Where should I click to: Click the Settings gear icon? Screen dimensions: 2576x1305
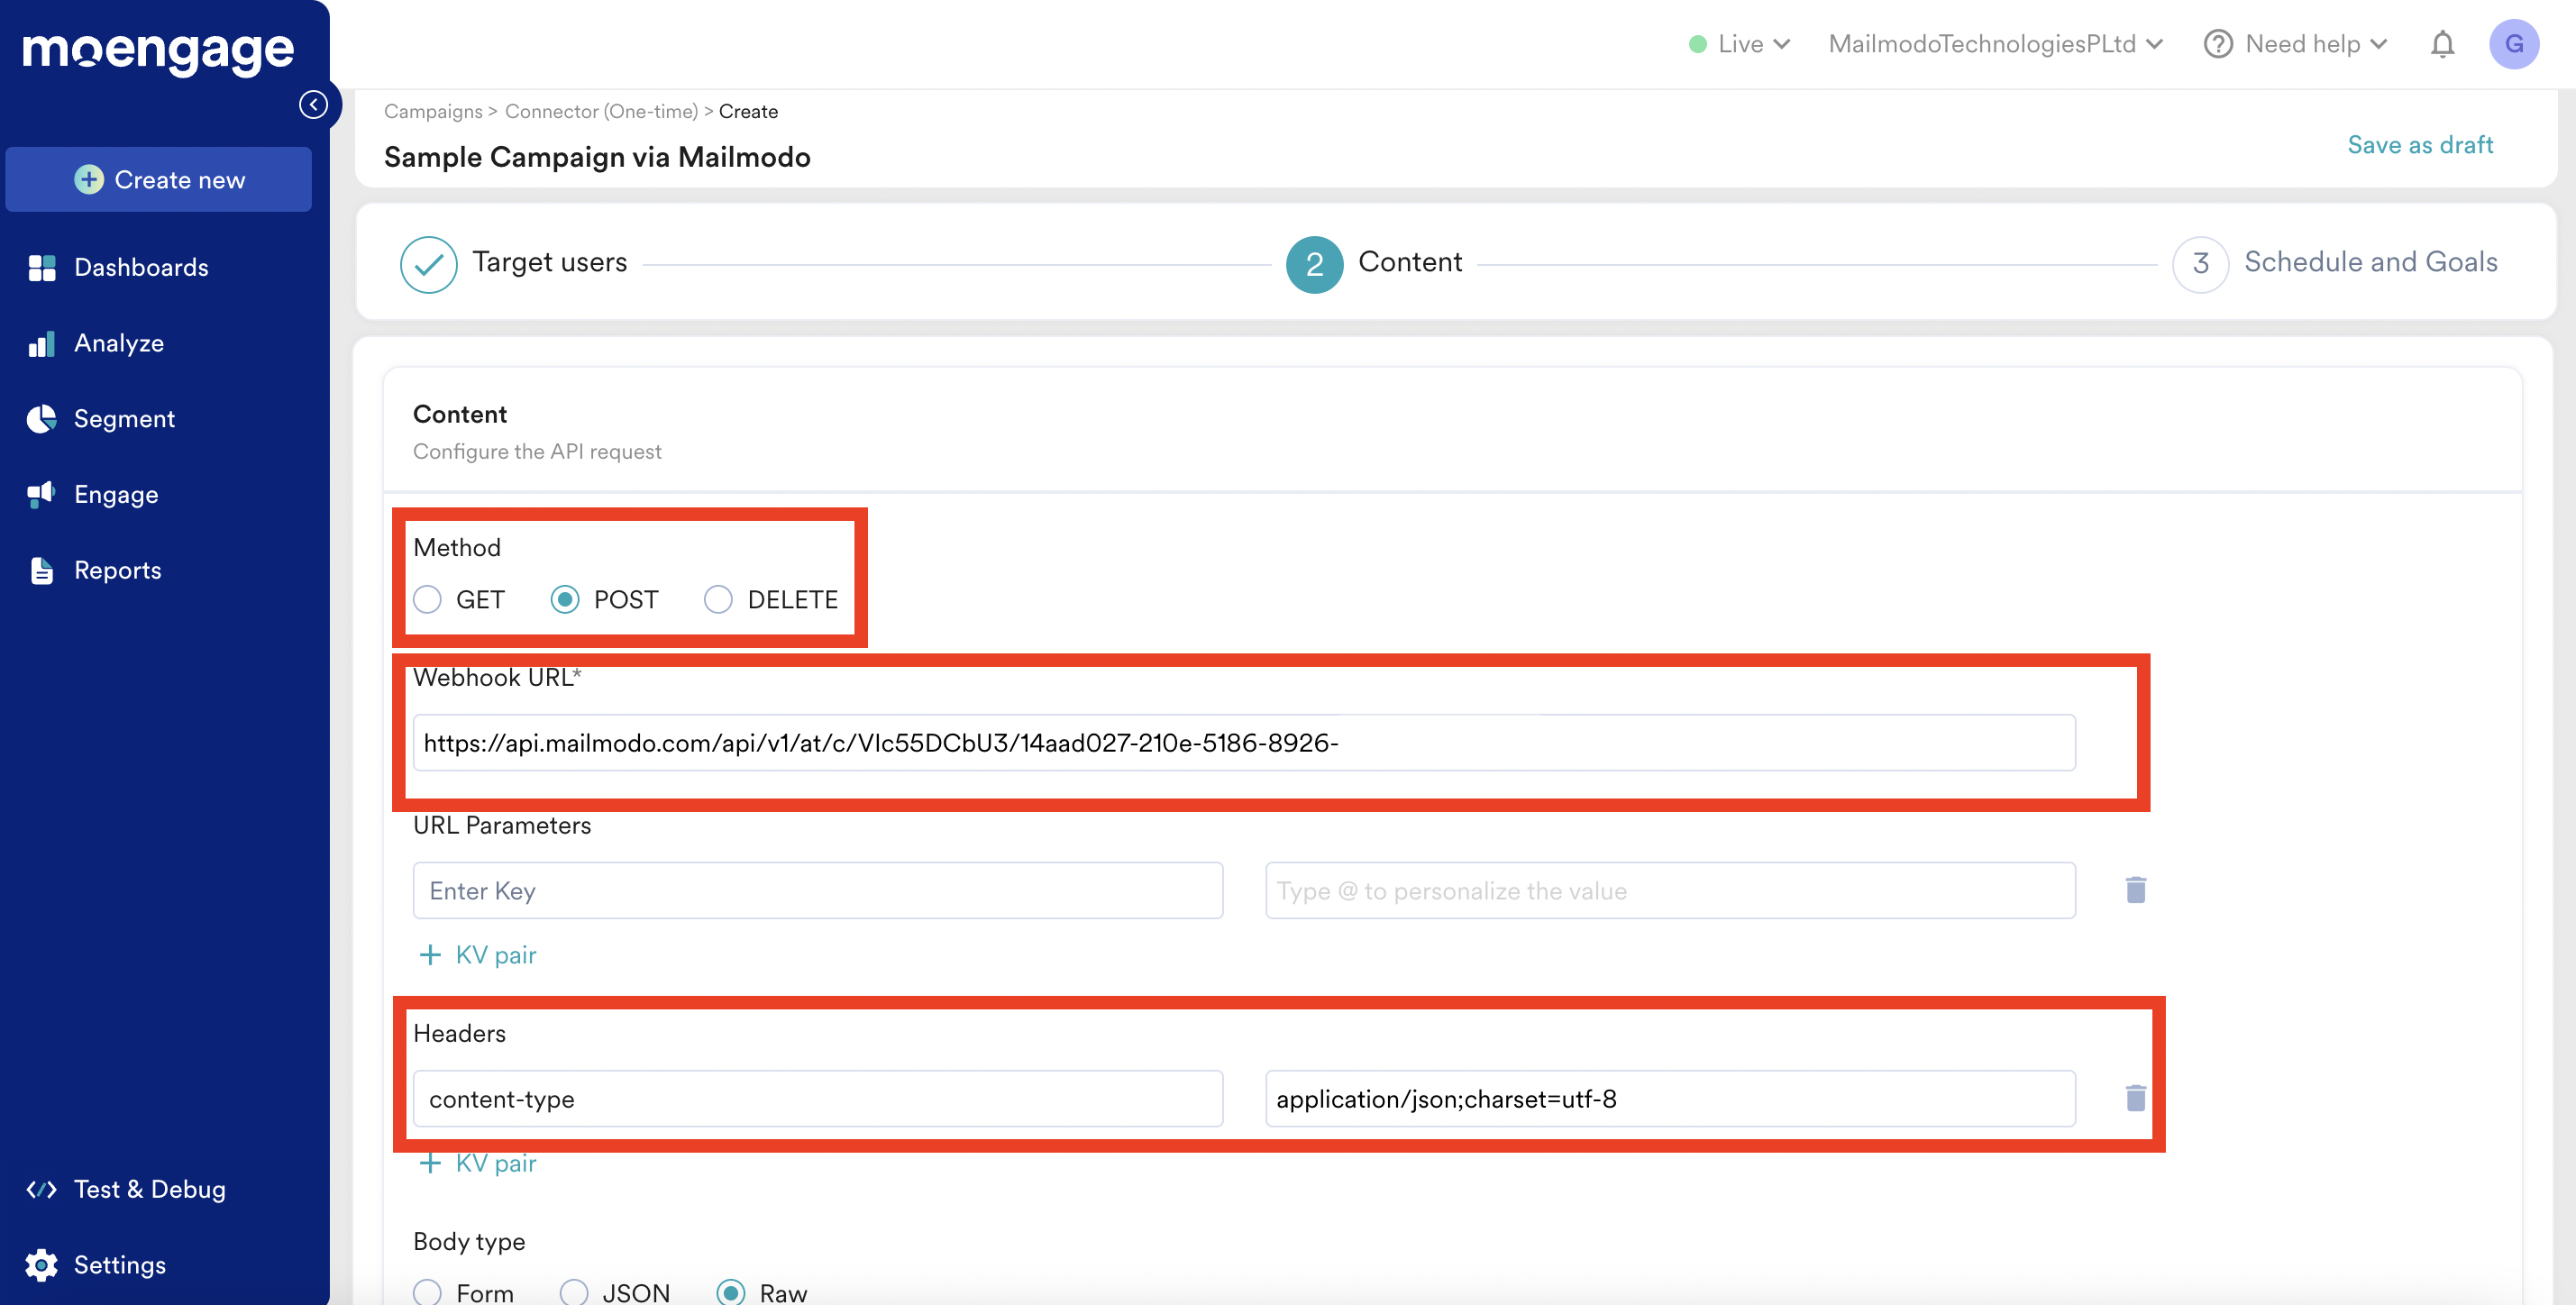tap(42, 1265)
